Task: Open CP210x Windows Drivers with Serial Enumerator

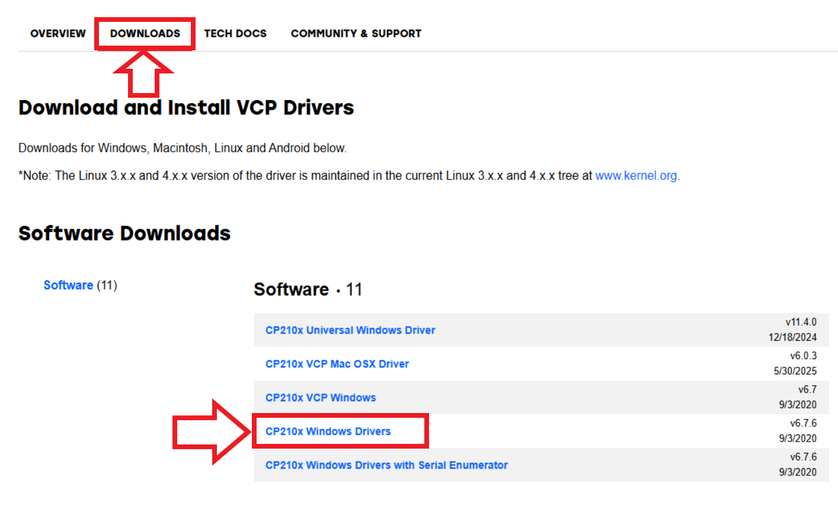Action: tap(386, 465)
